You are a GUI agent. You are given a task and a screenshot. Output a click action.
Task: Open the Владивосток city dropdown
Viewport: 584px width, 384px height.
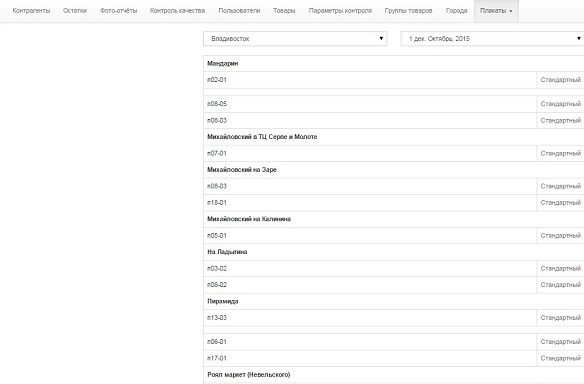pyautogui.click(x=295, y=39)
